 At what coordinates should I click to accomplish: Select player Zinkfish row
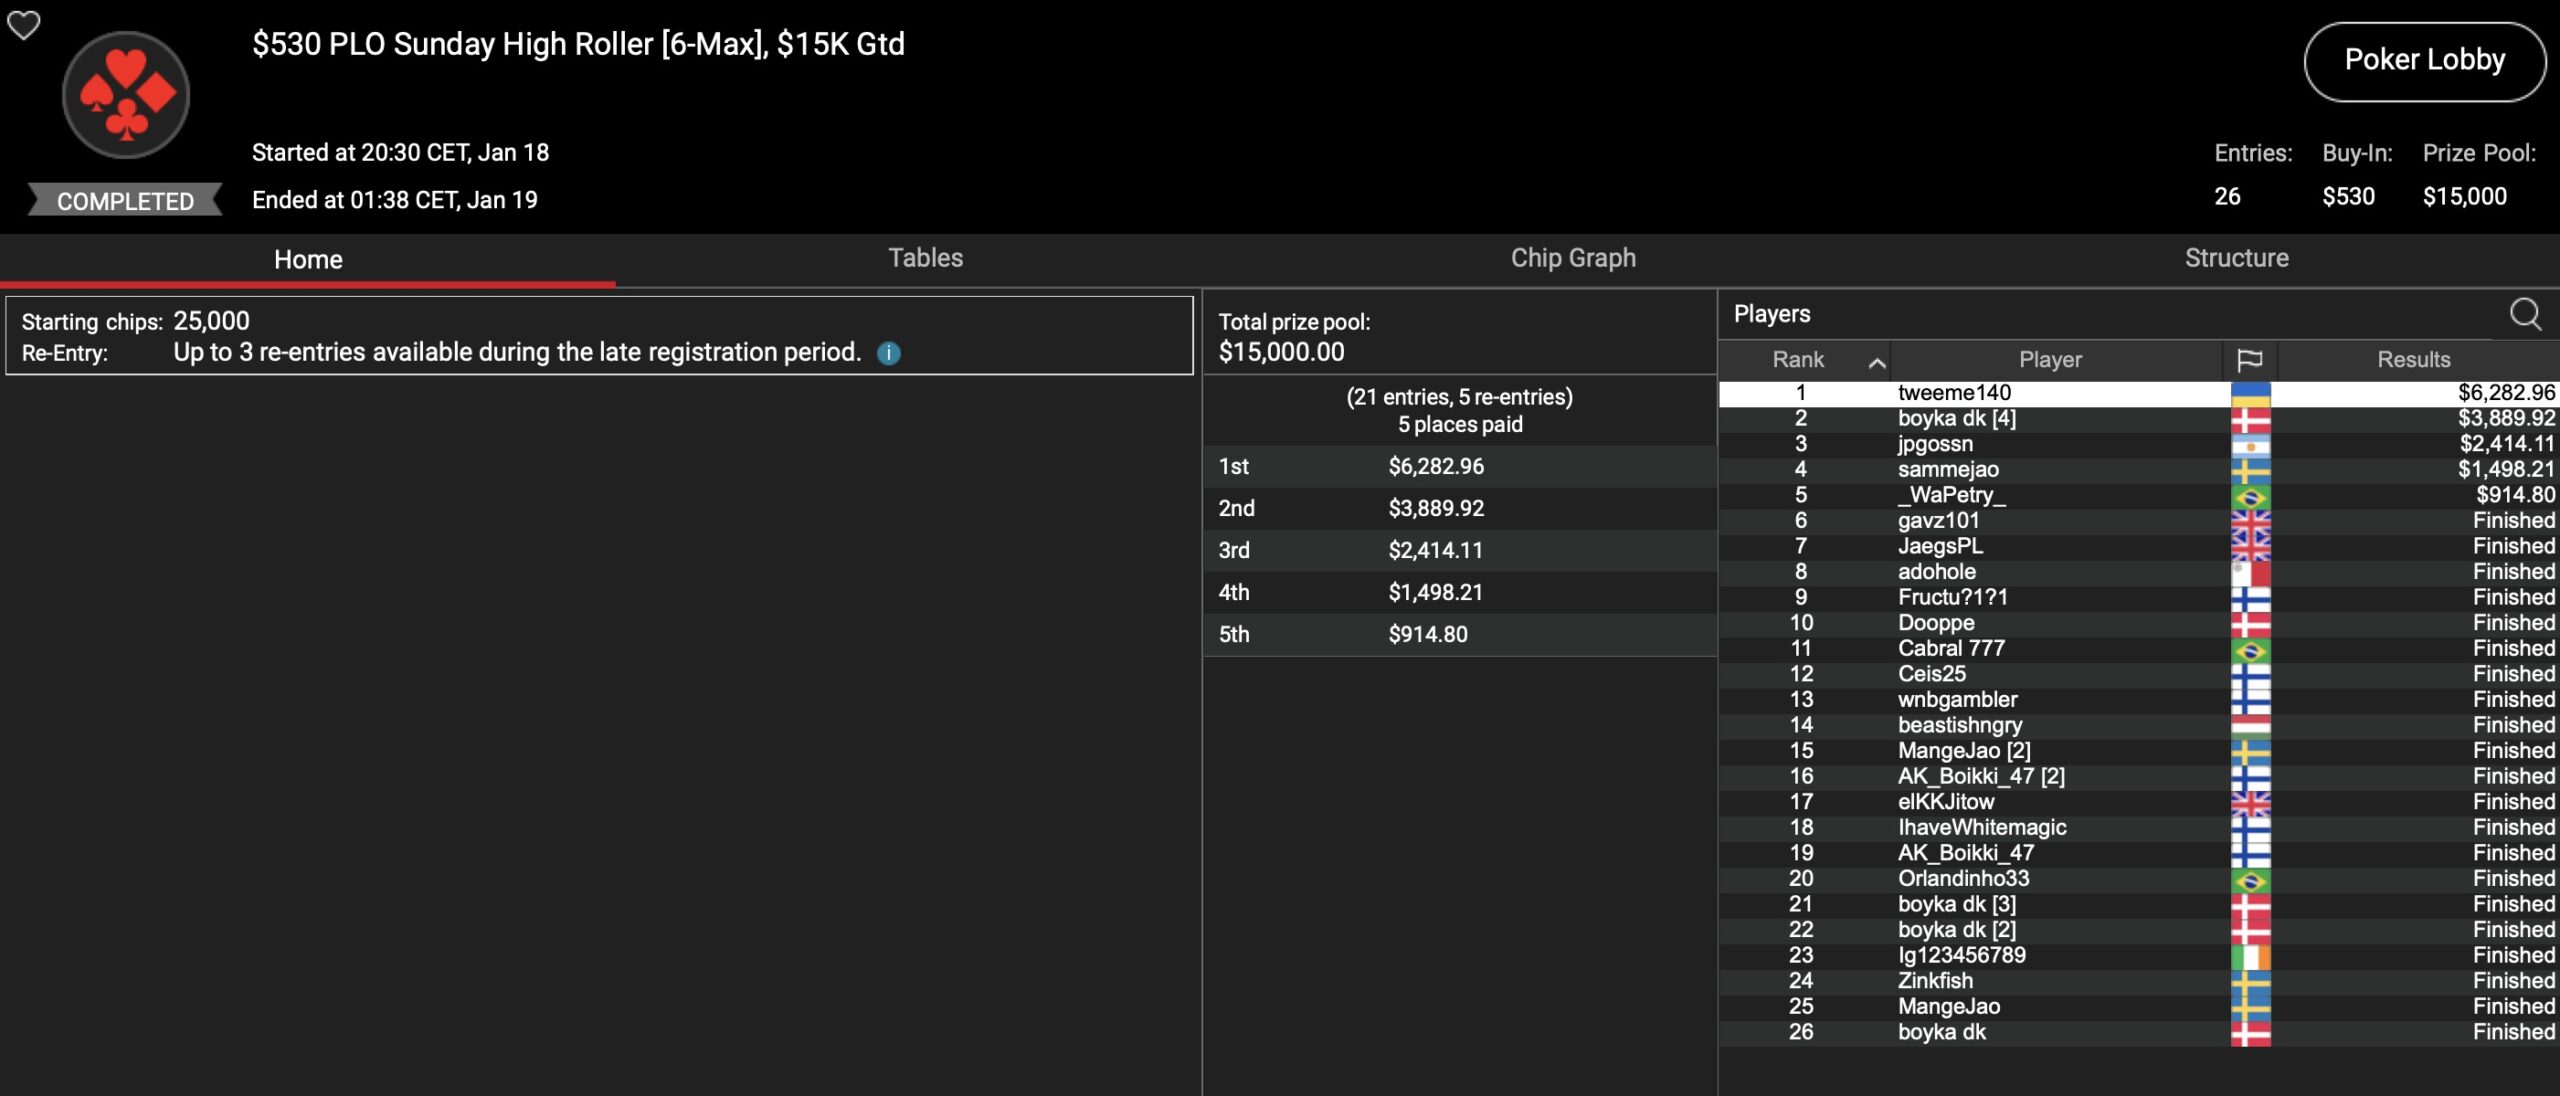click(x=1935, y=981)
